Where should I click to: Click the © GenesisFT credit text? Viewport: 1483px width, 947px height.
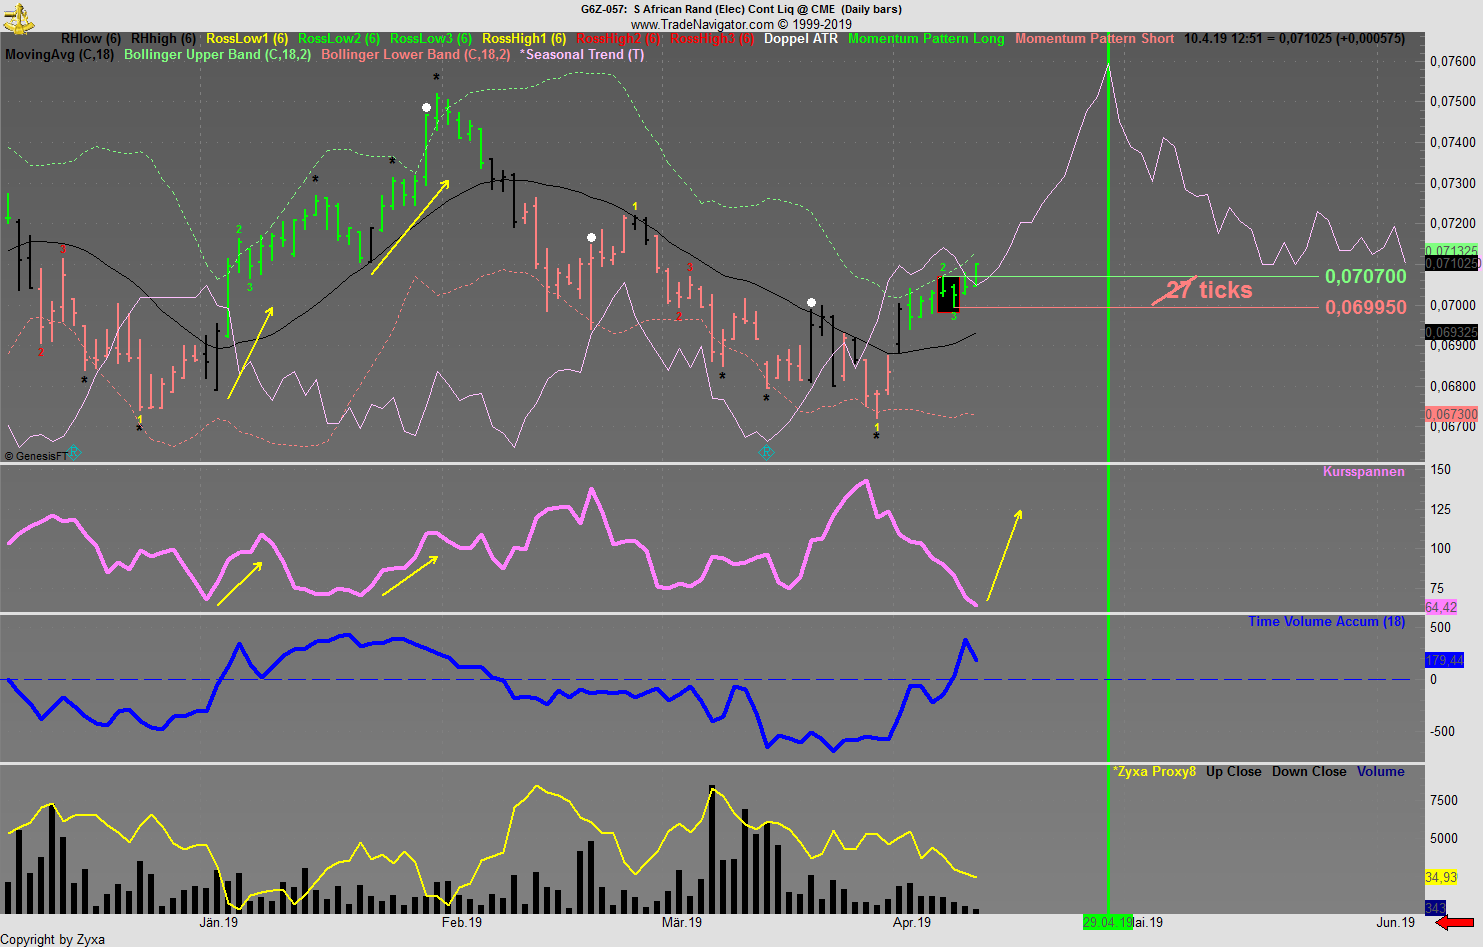(36, 456)
